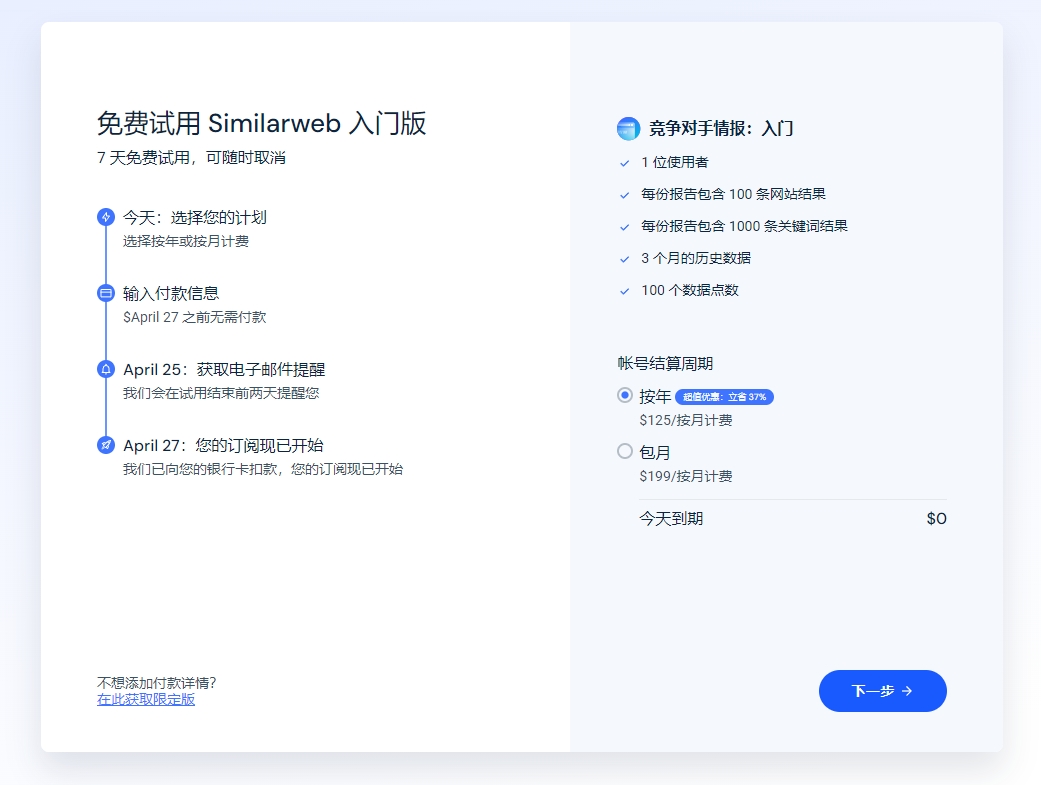This screenshot has height=785, width=1041.
Task: Click the price text $199/按月计费
Action: 686,476
